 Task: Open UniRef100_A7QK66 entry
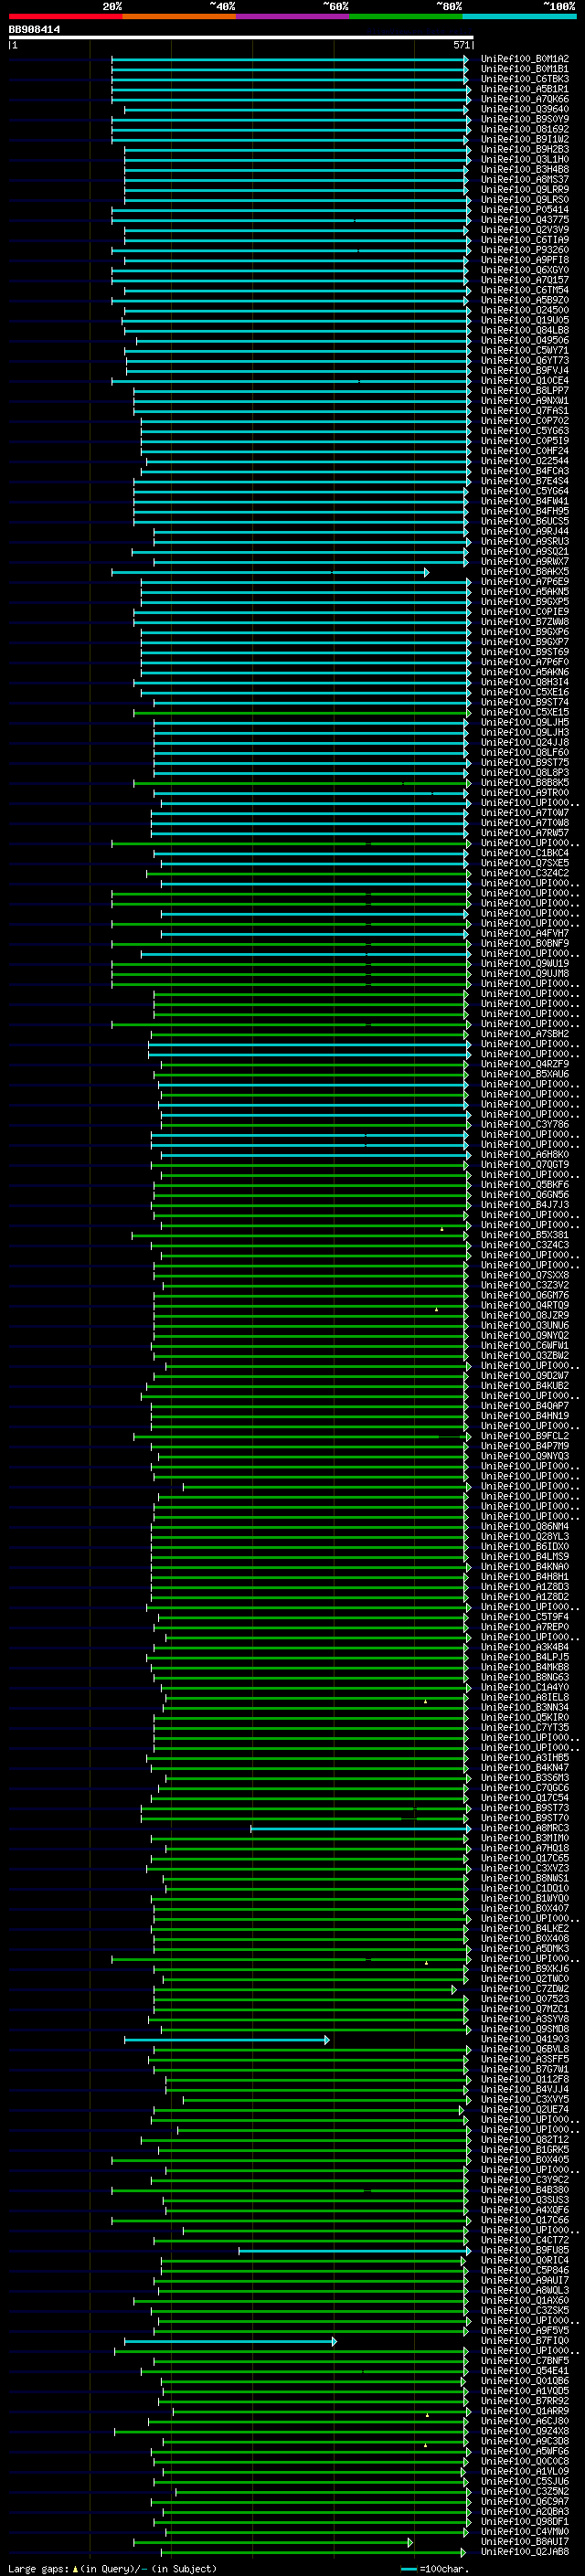pyautogui.click(x=525, y=99)
